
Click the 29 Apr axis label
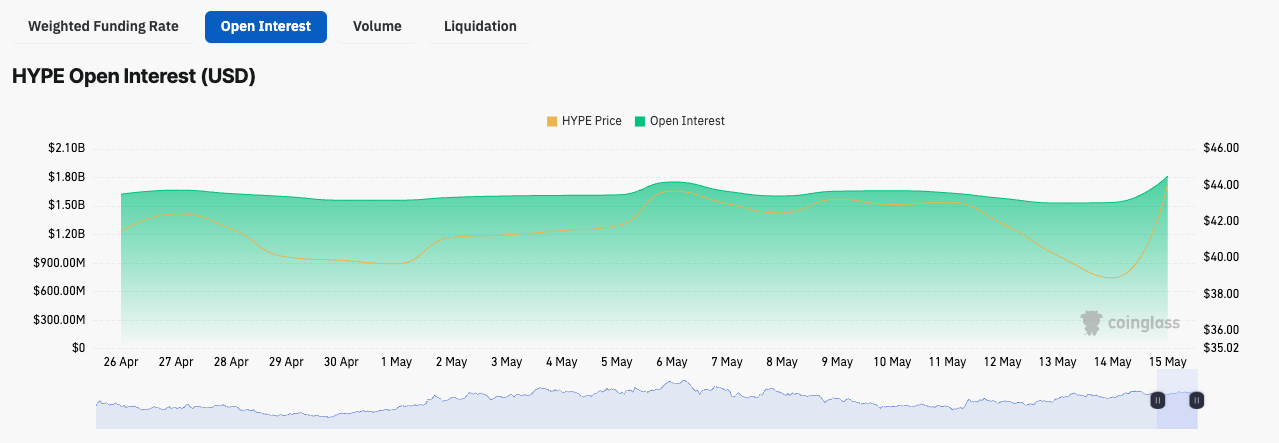pos(286,362)
